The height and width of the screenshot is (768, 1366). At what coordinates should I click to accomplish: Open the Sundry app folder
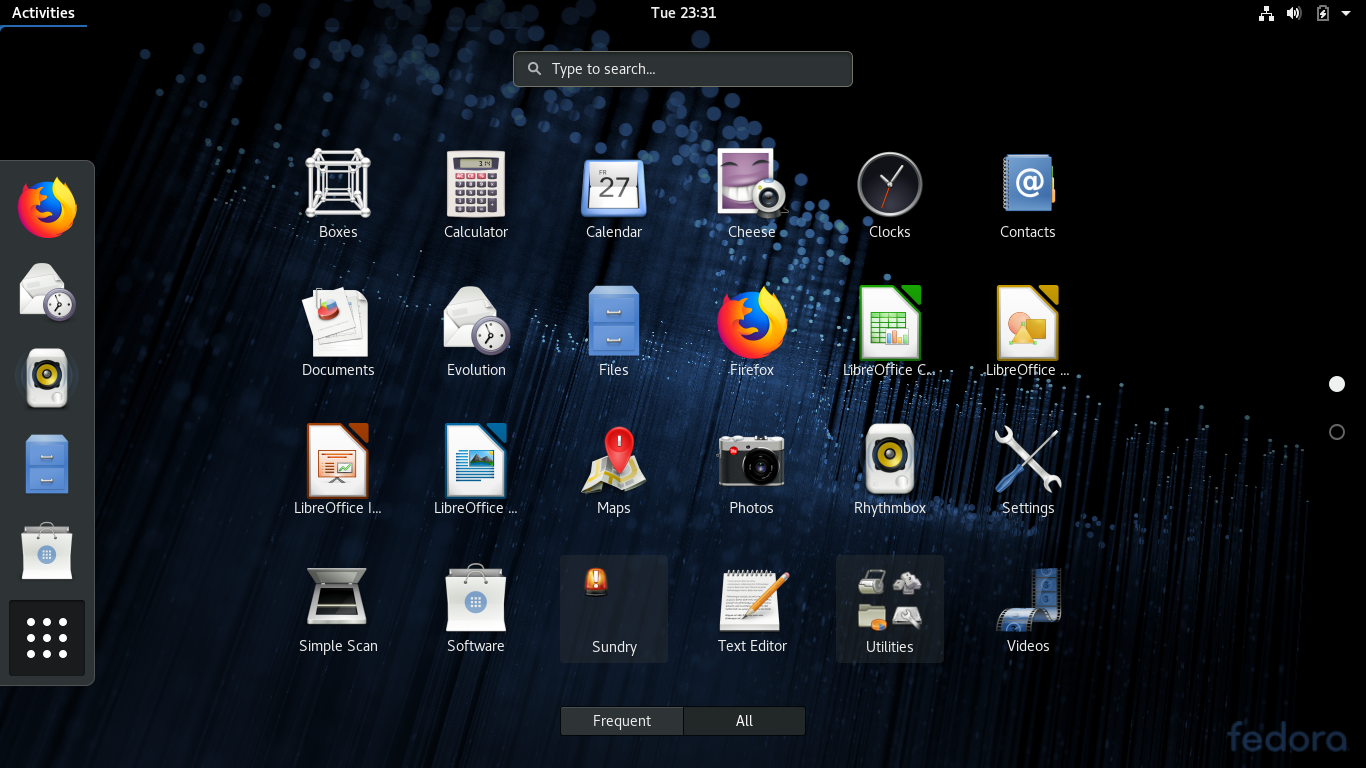(x=614, y=609)
